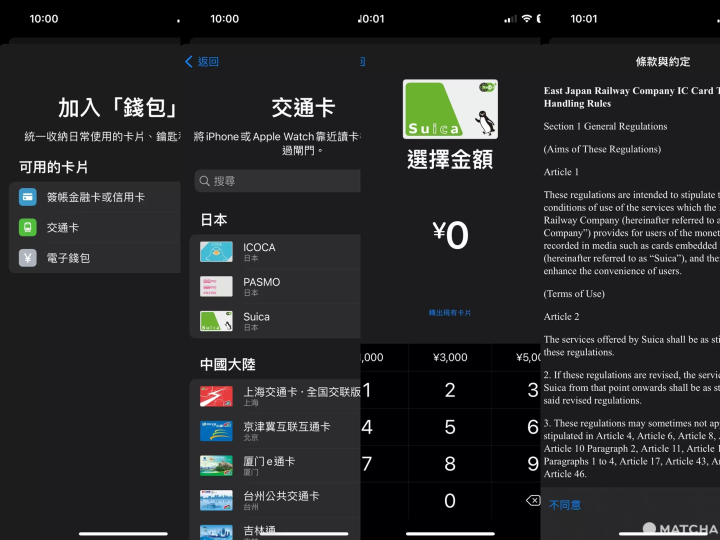Tap keypad digit 2
The image size is (720, 540).
click(x=450, y=390)
